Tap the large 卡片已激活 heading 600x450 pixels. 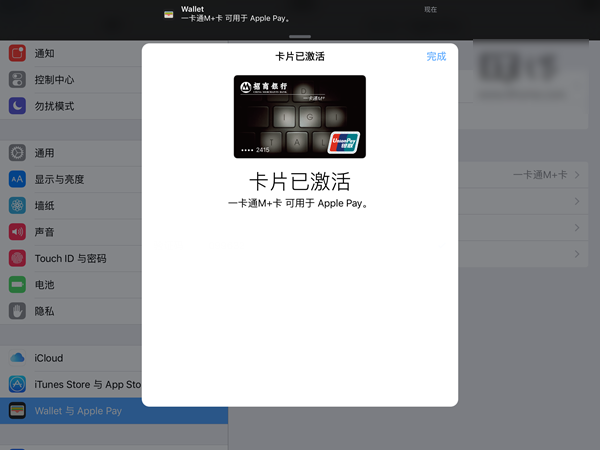(x=300, y=181)
